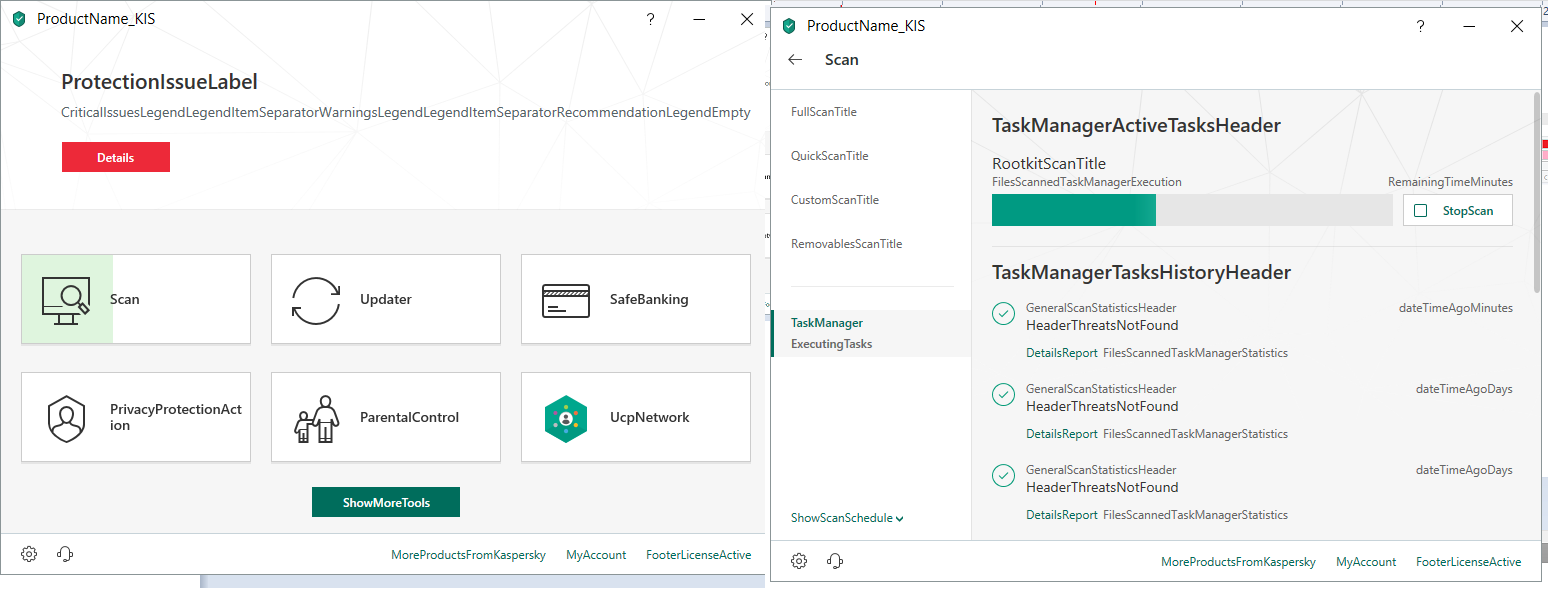The height and width of the screenshot is (594, 1548).
Task: Open the ParentalControl family icon
Action: (316, 418)
